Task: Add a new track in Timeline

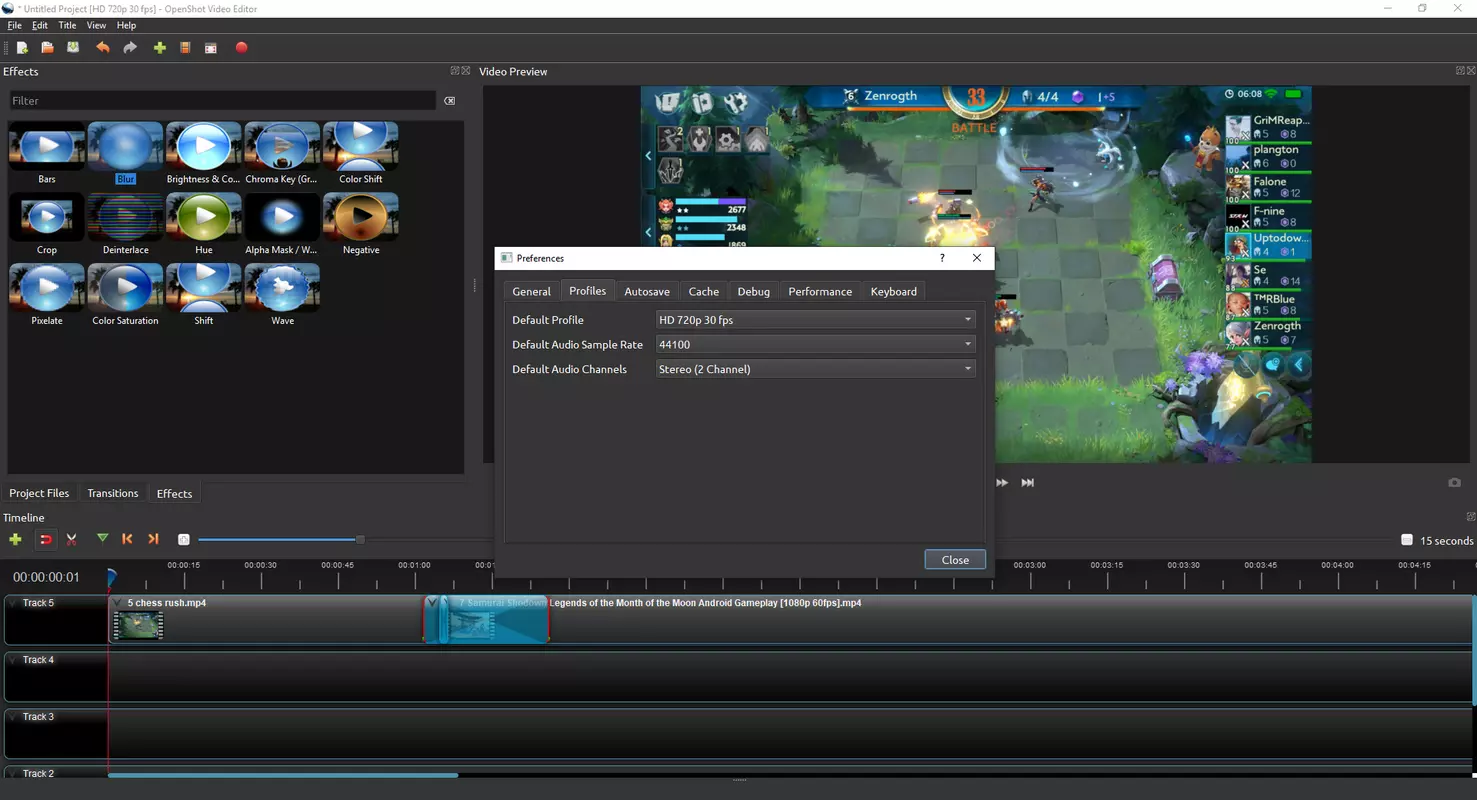Action: pyautogui.click(x=15, y=539)
